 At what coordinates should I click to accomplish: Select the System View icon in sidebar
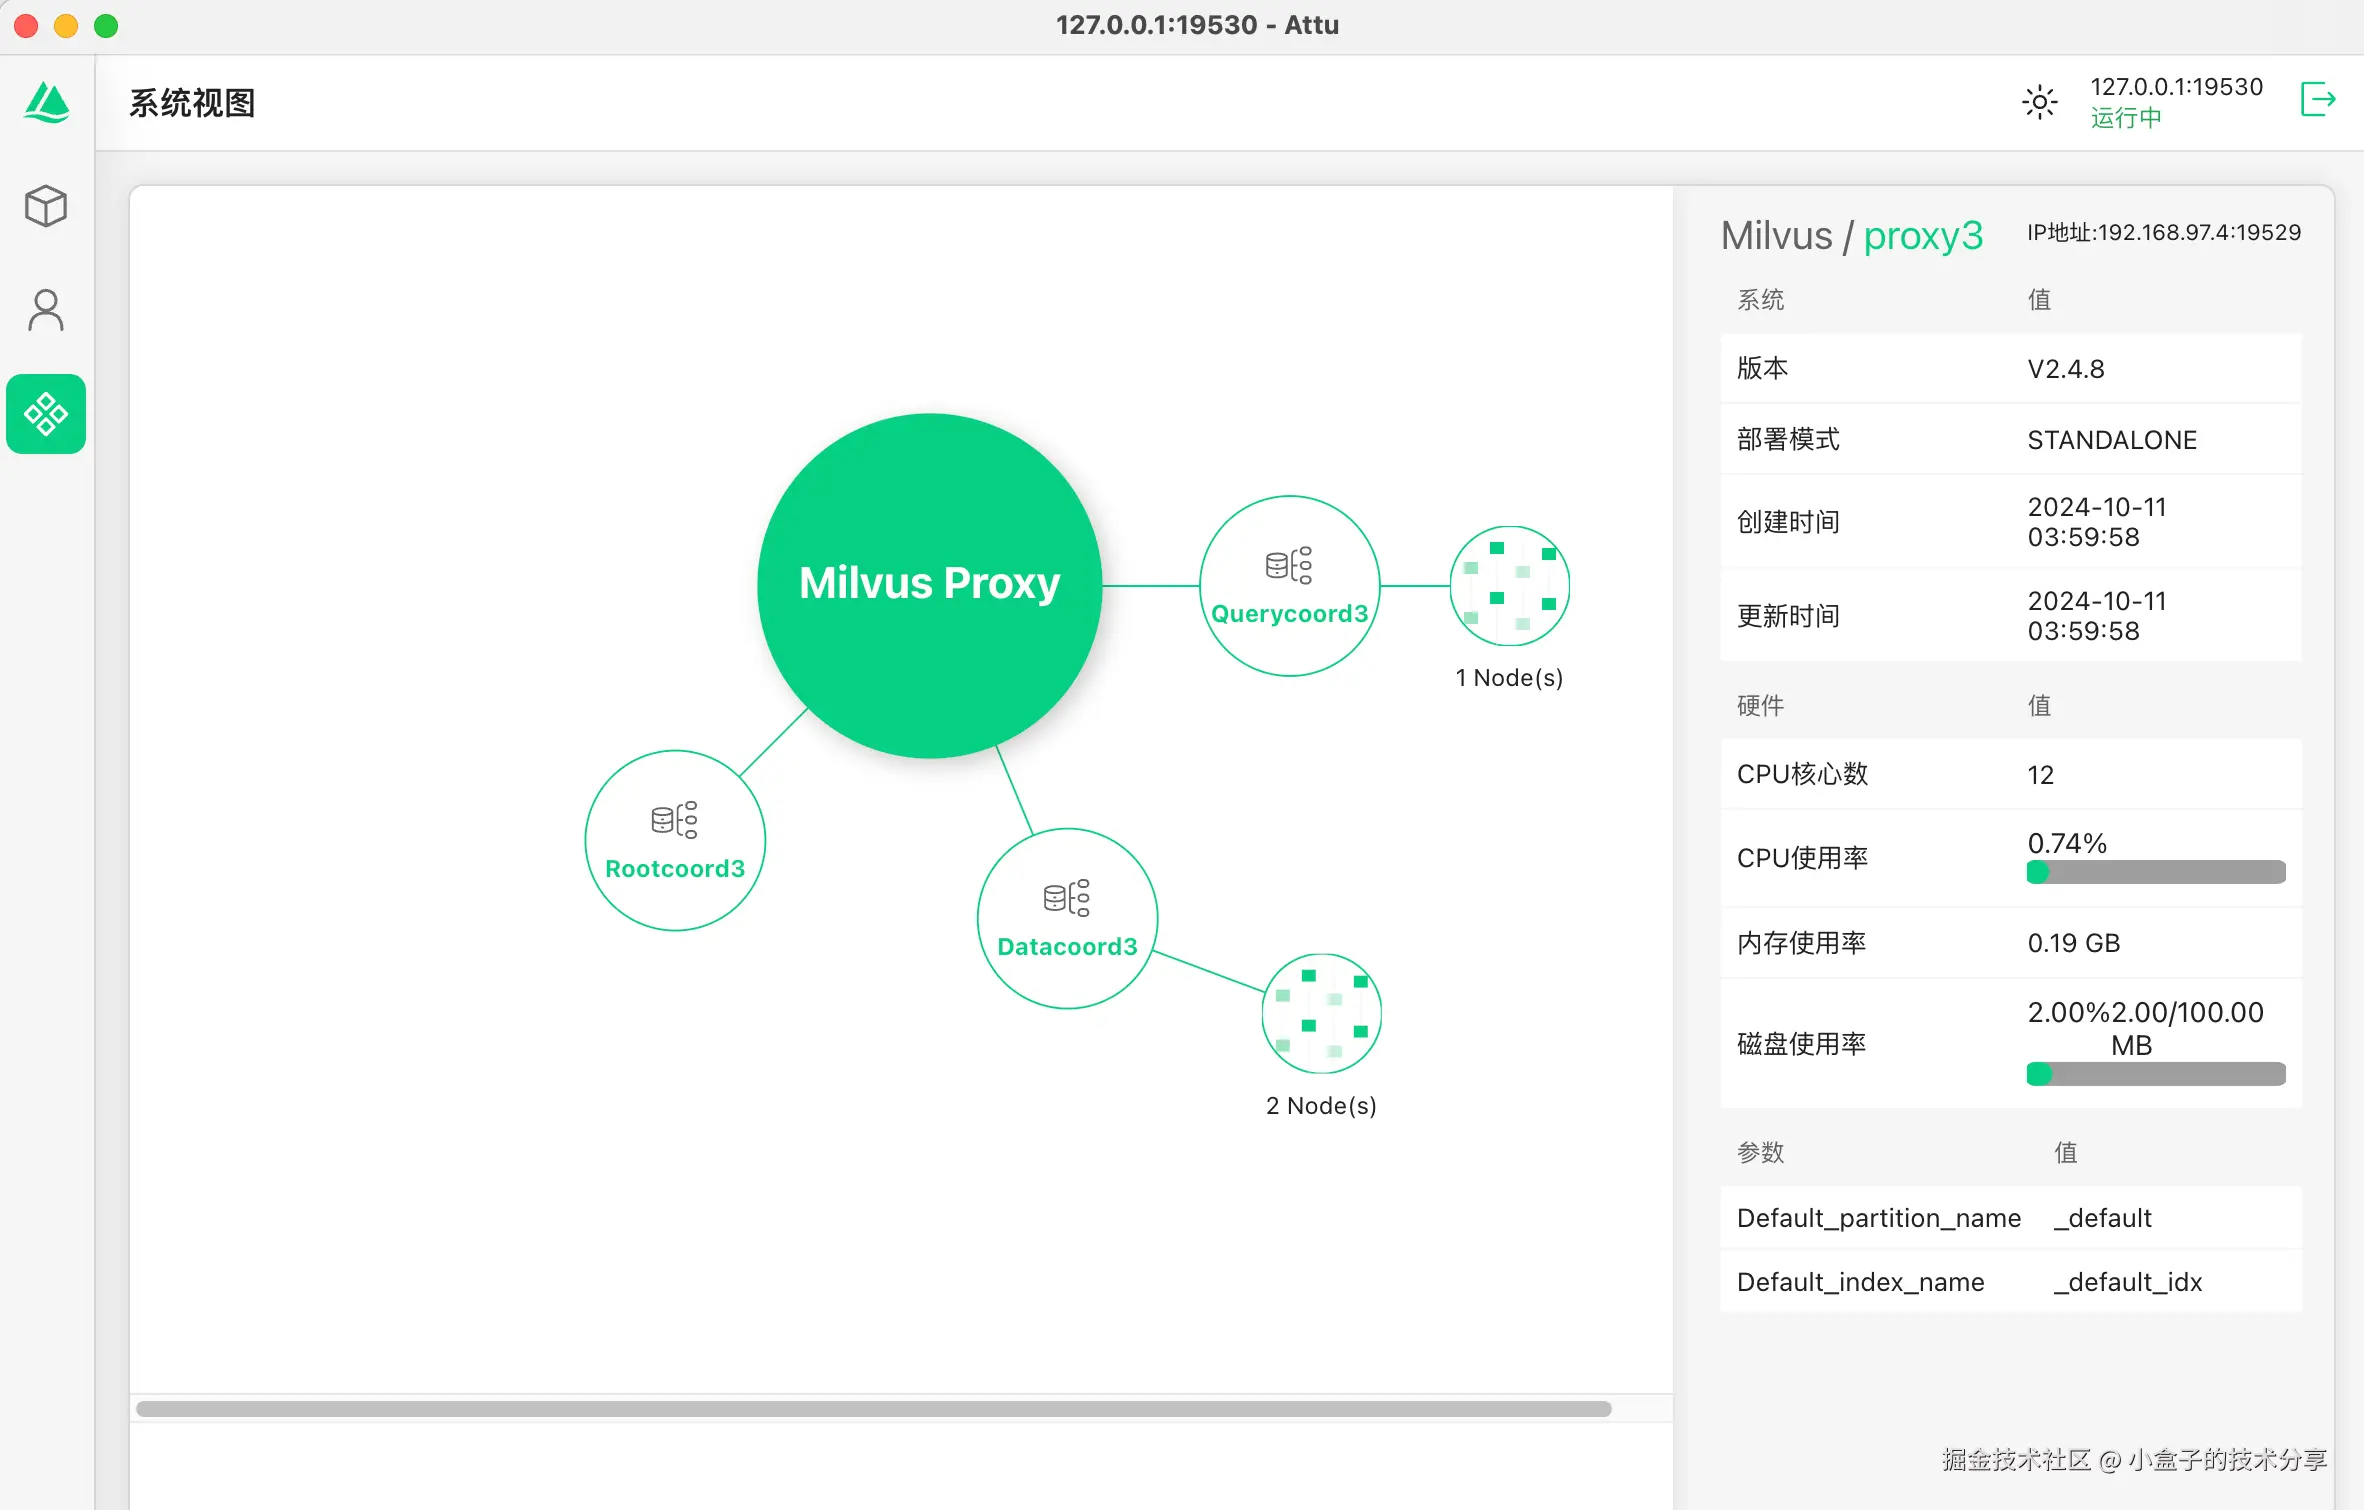(46, 414)
